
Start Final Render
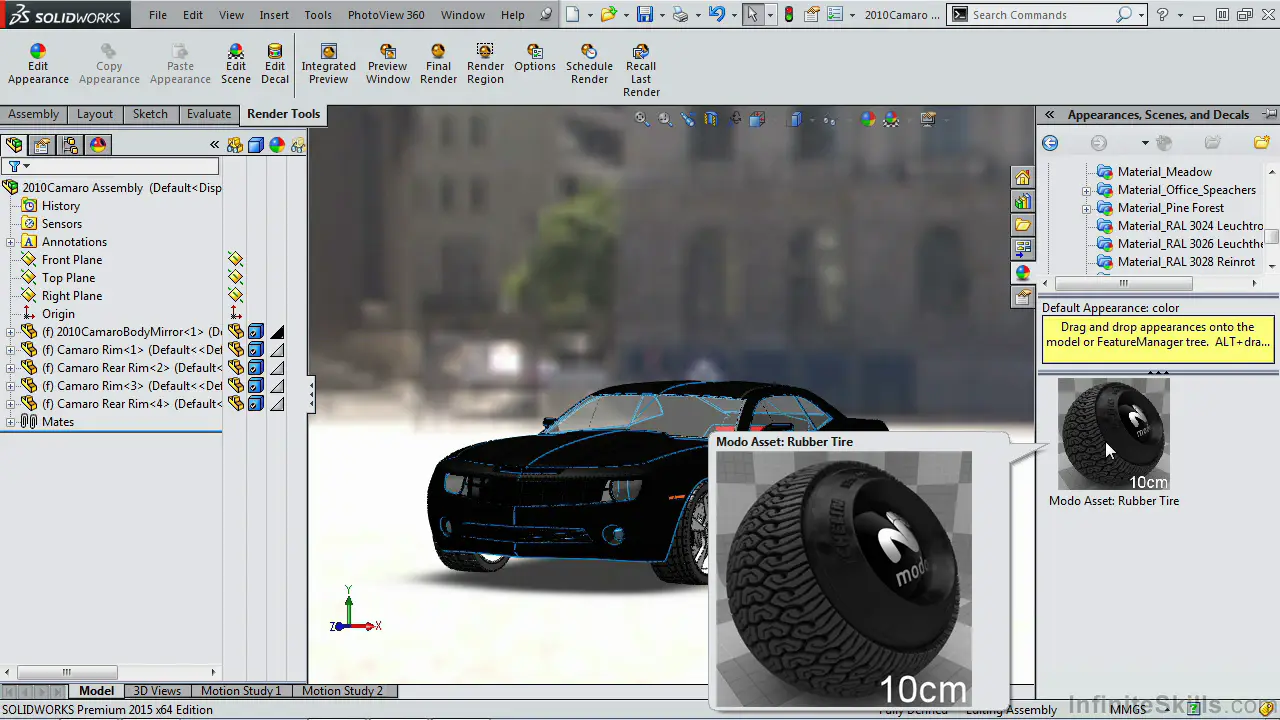coord(438,65)
